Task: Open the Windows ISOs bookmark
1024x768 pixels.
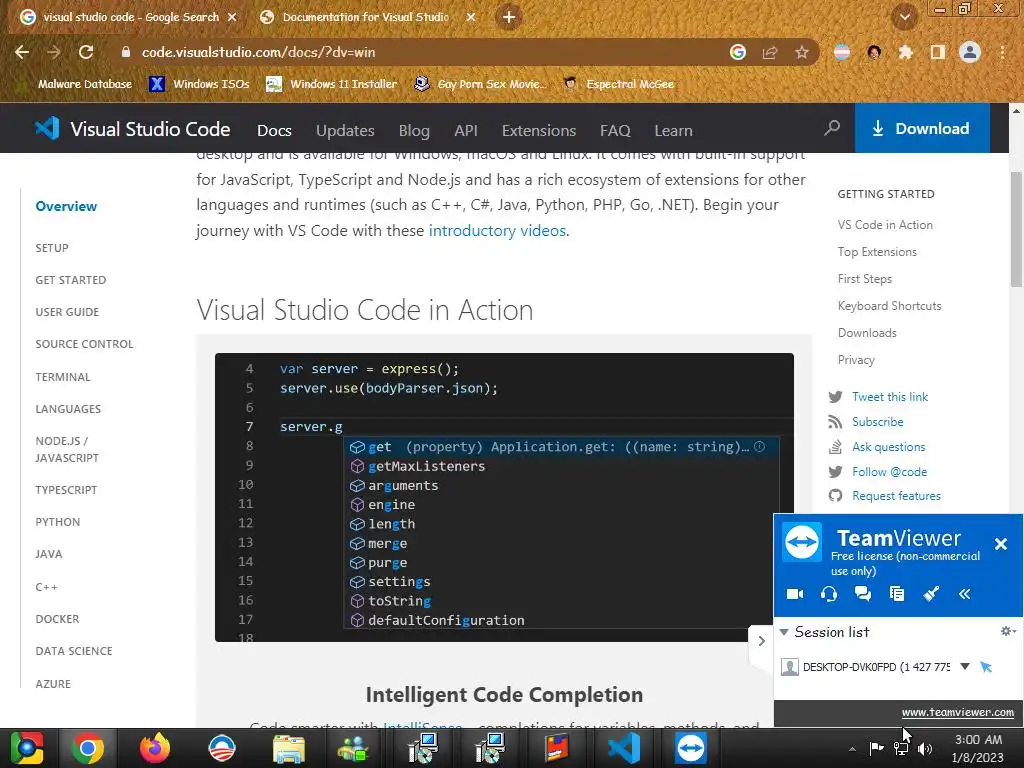Action: [x=200, y=84]
